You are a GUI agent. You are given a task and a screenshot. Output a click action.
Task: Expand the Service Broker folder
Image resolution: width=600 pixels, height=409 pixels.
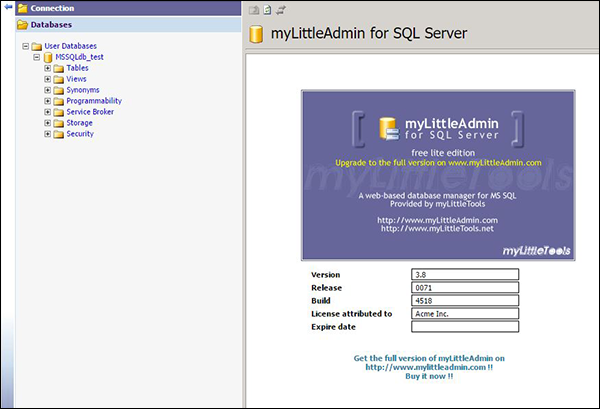pos(47,112)
